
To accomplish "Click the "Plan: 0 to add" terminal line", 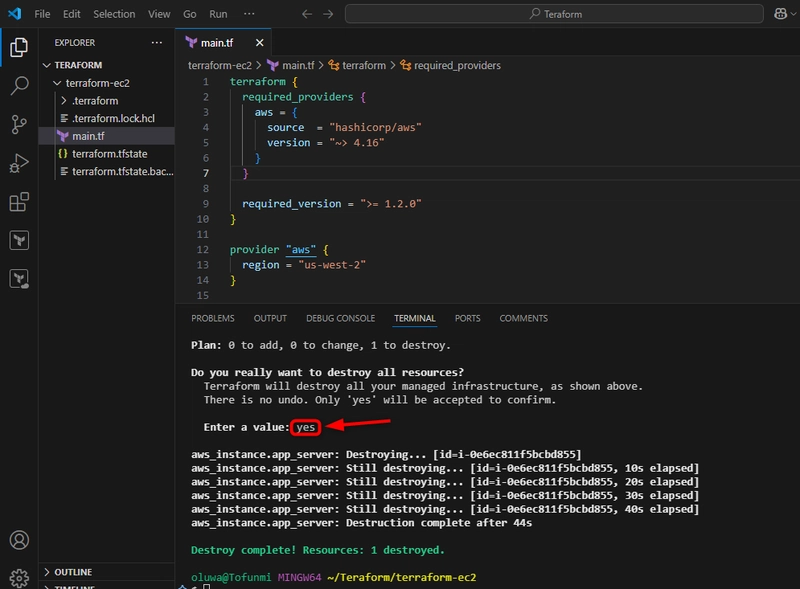I will click(x=321, y=346).
